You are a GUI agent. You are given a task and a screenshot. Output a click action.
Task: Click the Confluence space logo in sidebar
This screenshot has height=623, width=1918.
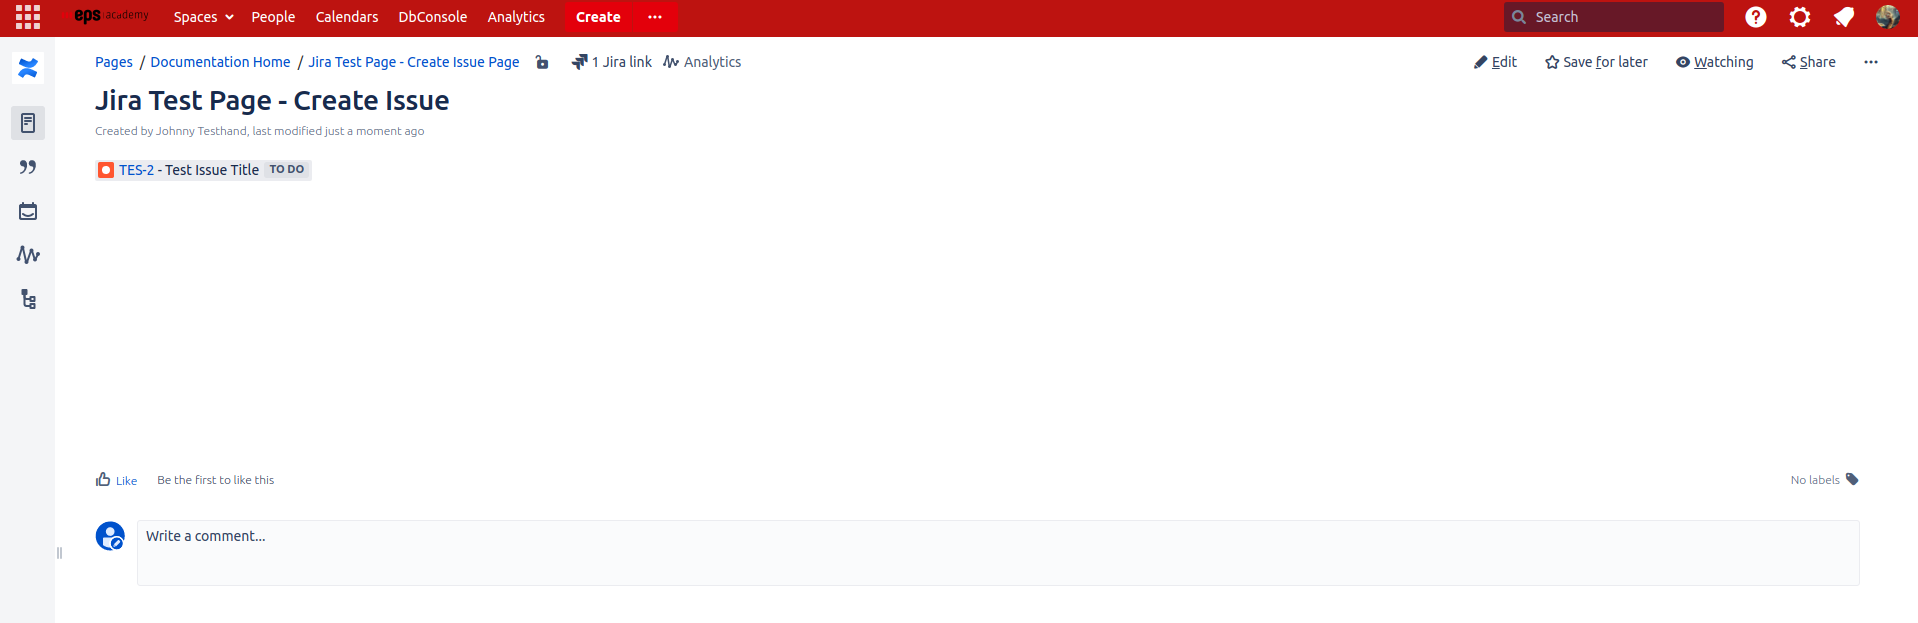(28, 68)
